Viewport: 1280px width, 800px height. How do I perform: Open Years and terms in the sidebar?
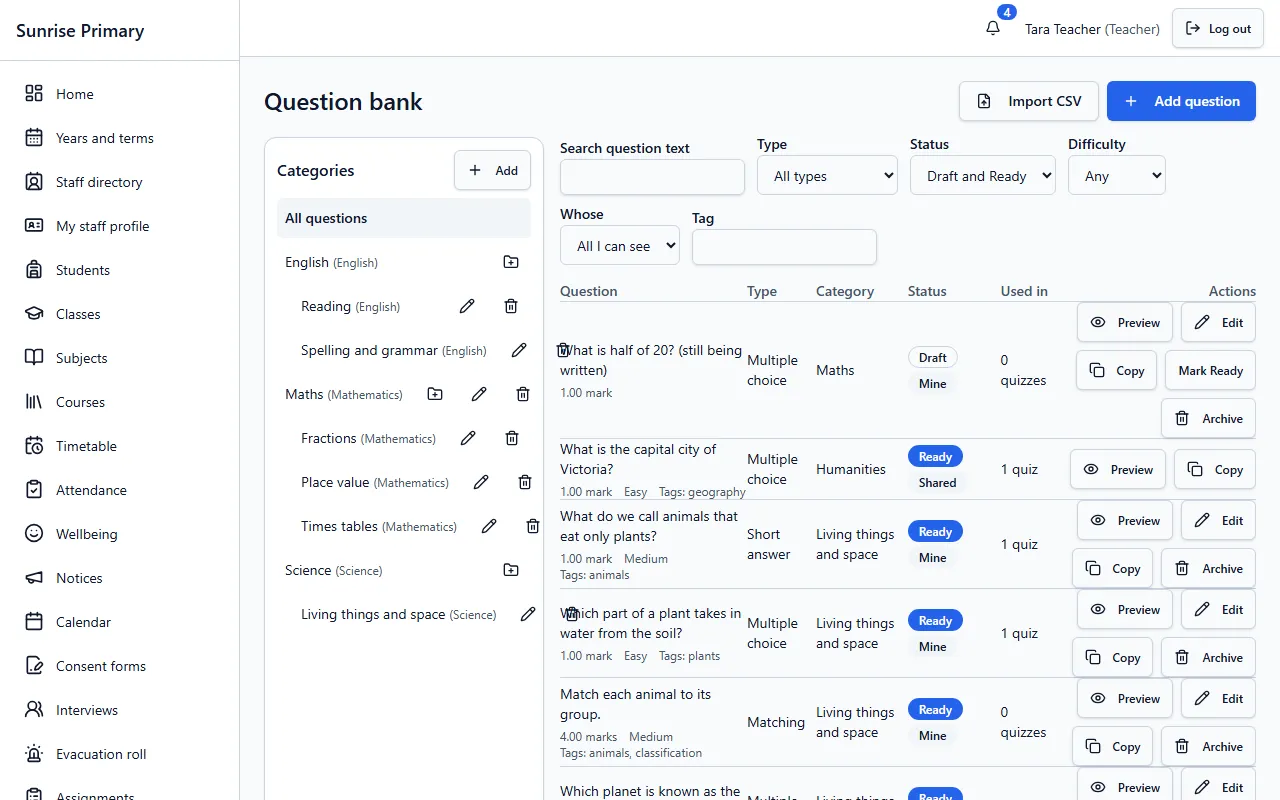[x=120, y=138]
